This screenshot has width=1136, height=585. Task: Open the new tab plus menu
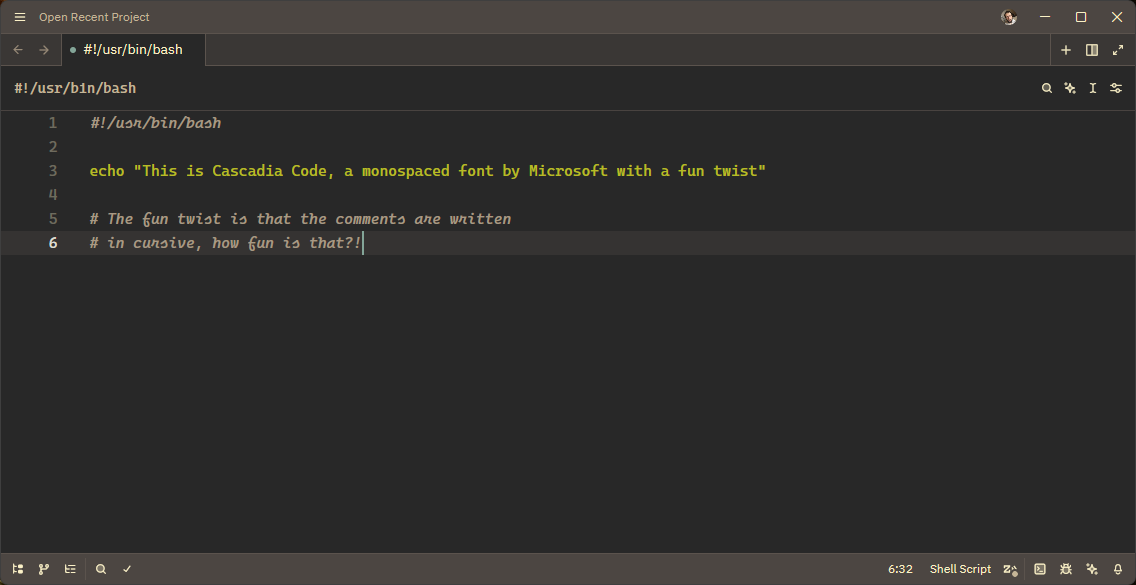[1066, 49]
